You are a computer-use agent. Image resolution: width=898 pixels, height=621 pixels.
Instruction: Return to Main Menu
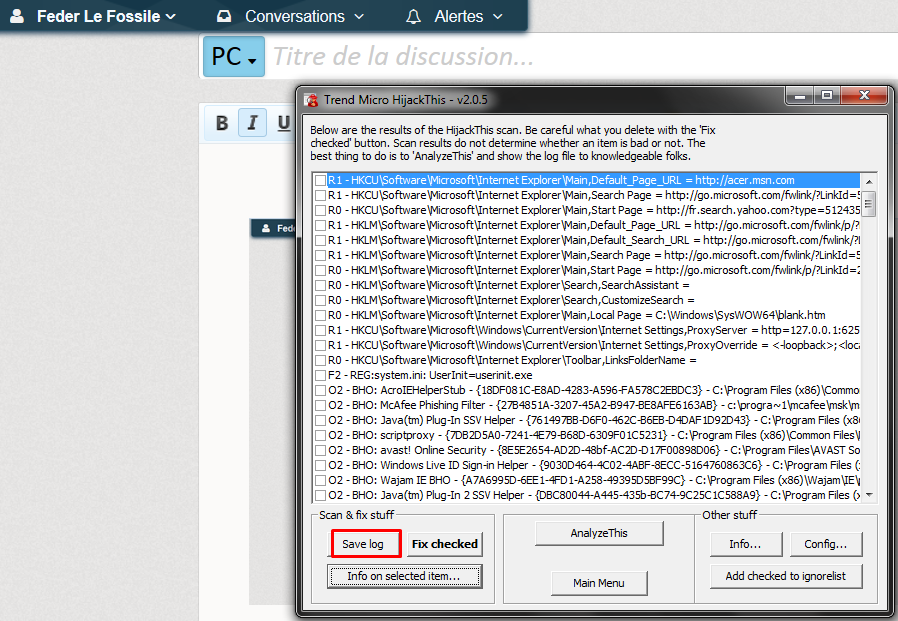coord(599,583)
